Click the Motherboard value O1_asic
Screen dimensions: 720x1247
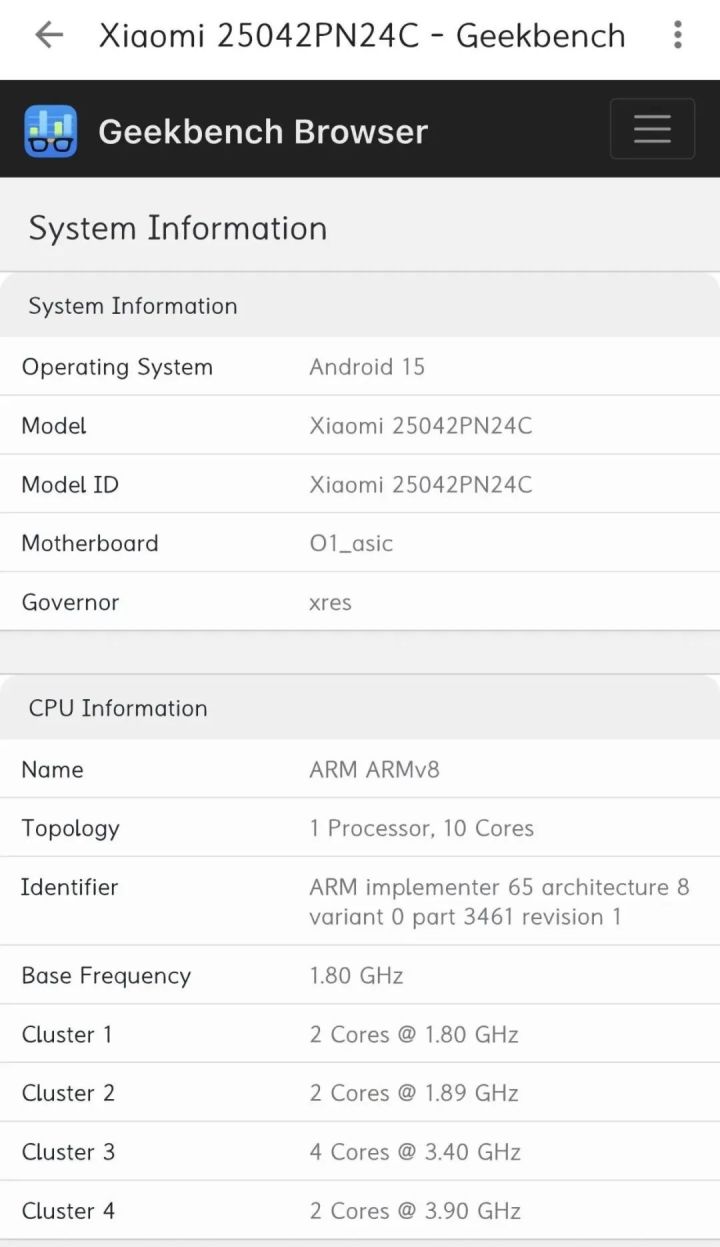351,544
